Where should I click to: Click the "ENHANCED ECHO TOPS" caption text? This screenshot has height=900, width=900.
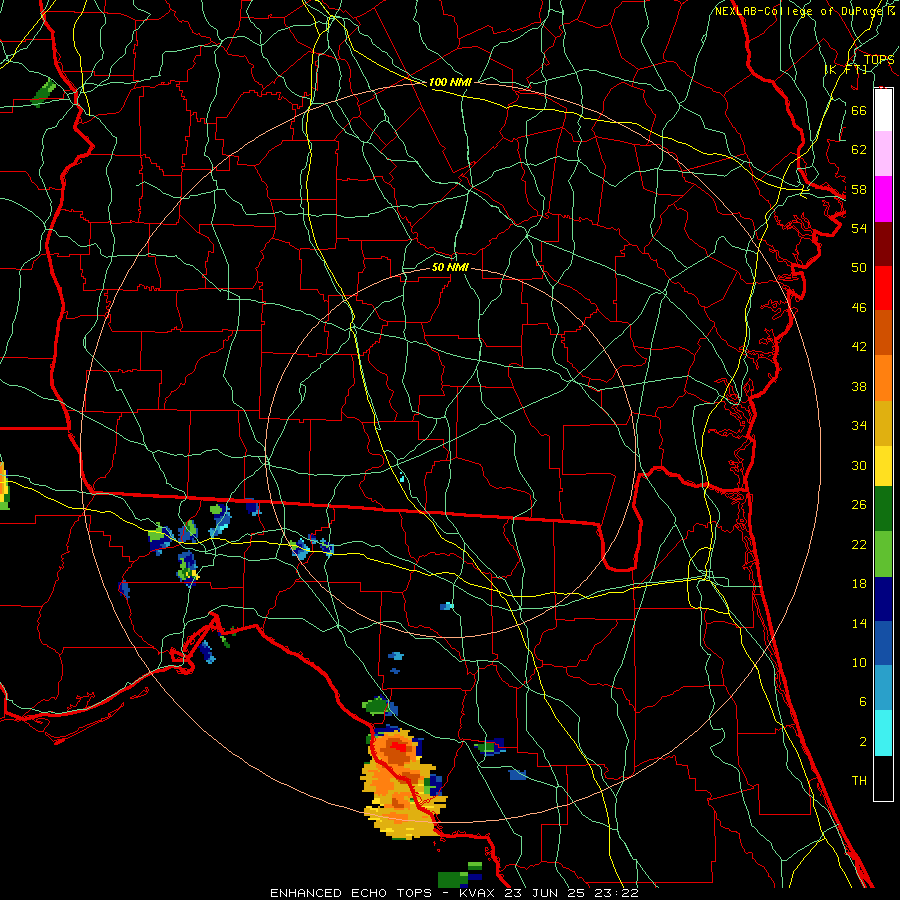pos(351,893)
